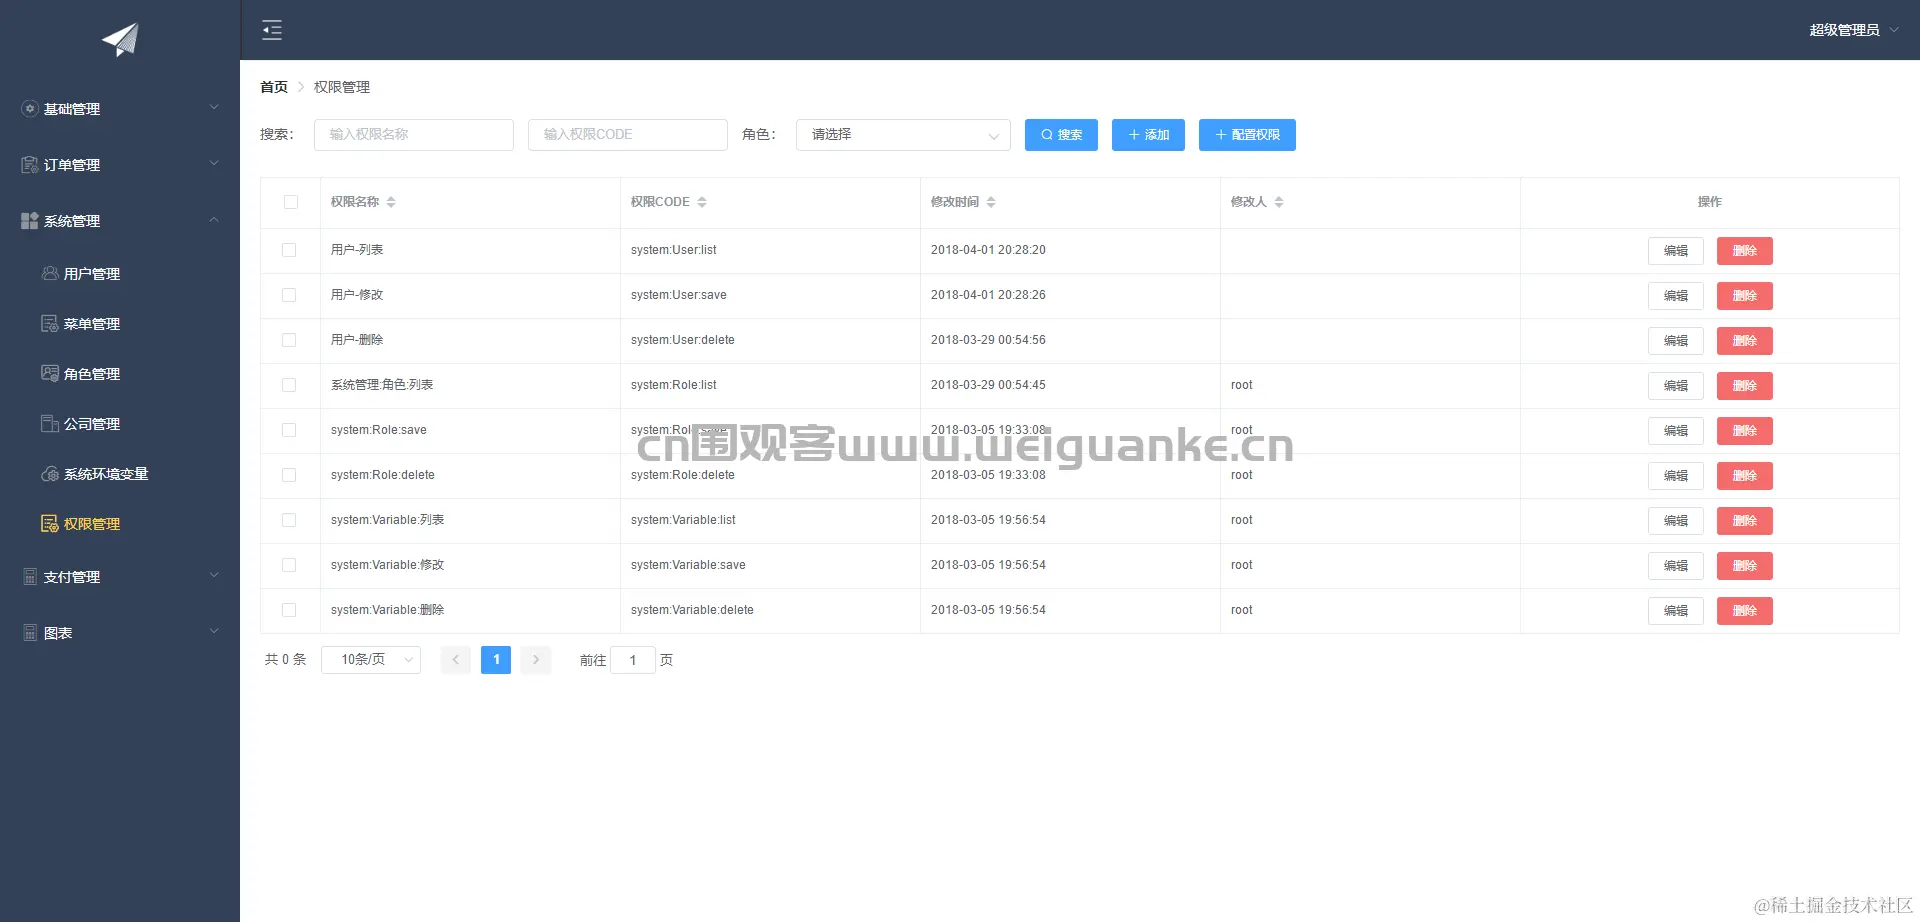Check the system:Role:save row checkbox
Viewport: 1920px width, 922px height.
(x=289, y=430)
